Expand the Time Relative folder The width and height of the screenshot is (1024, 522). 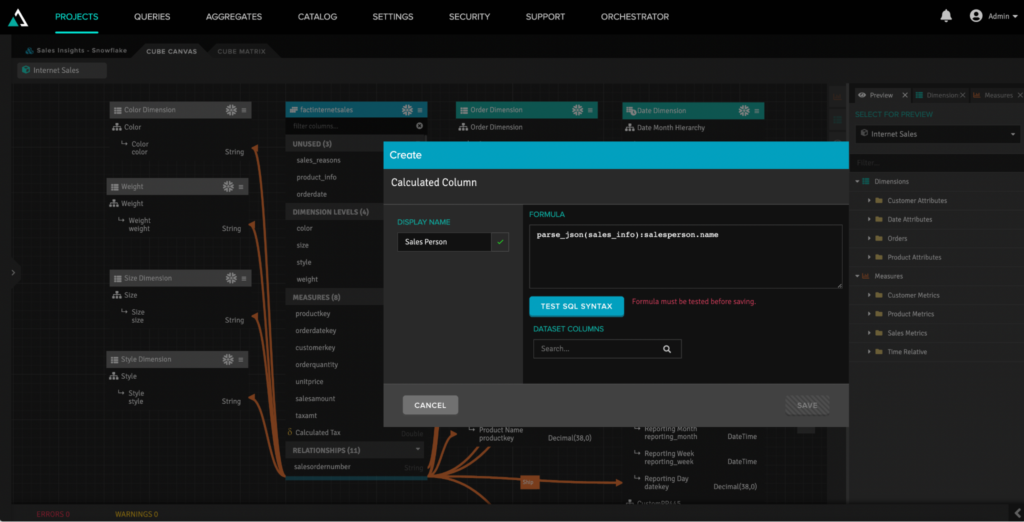pos(869,352)
